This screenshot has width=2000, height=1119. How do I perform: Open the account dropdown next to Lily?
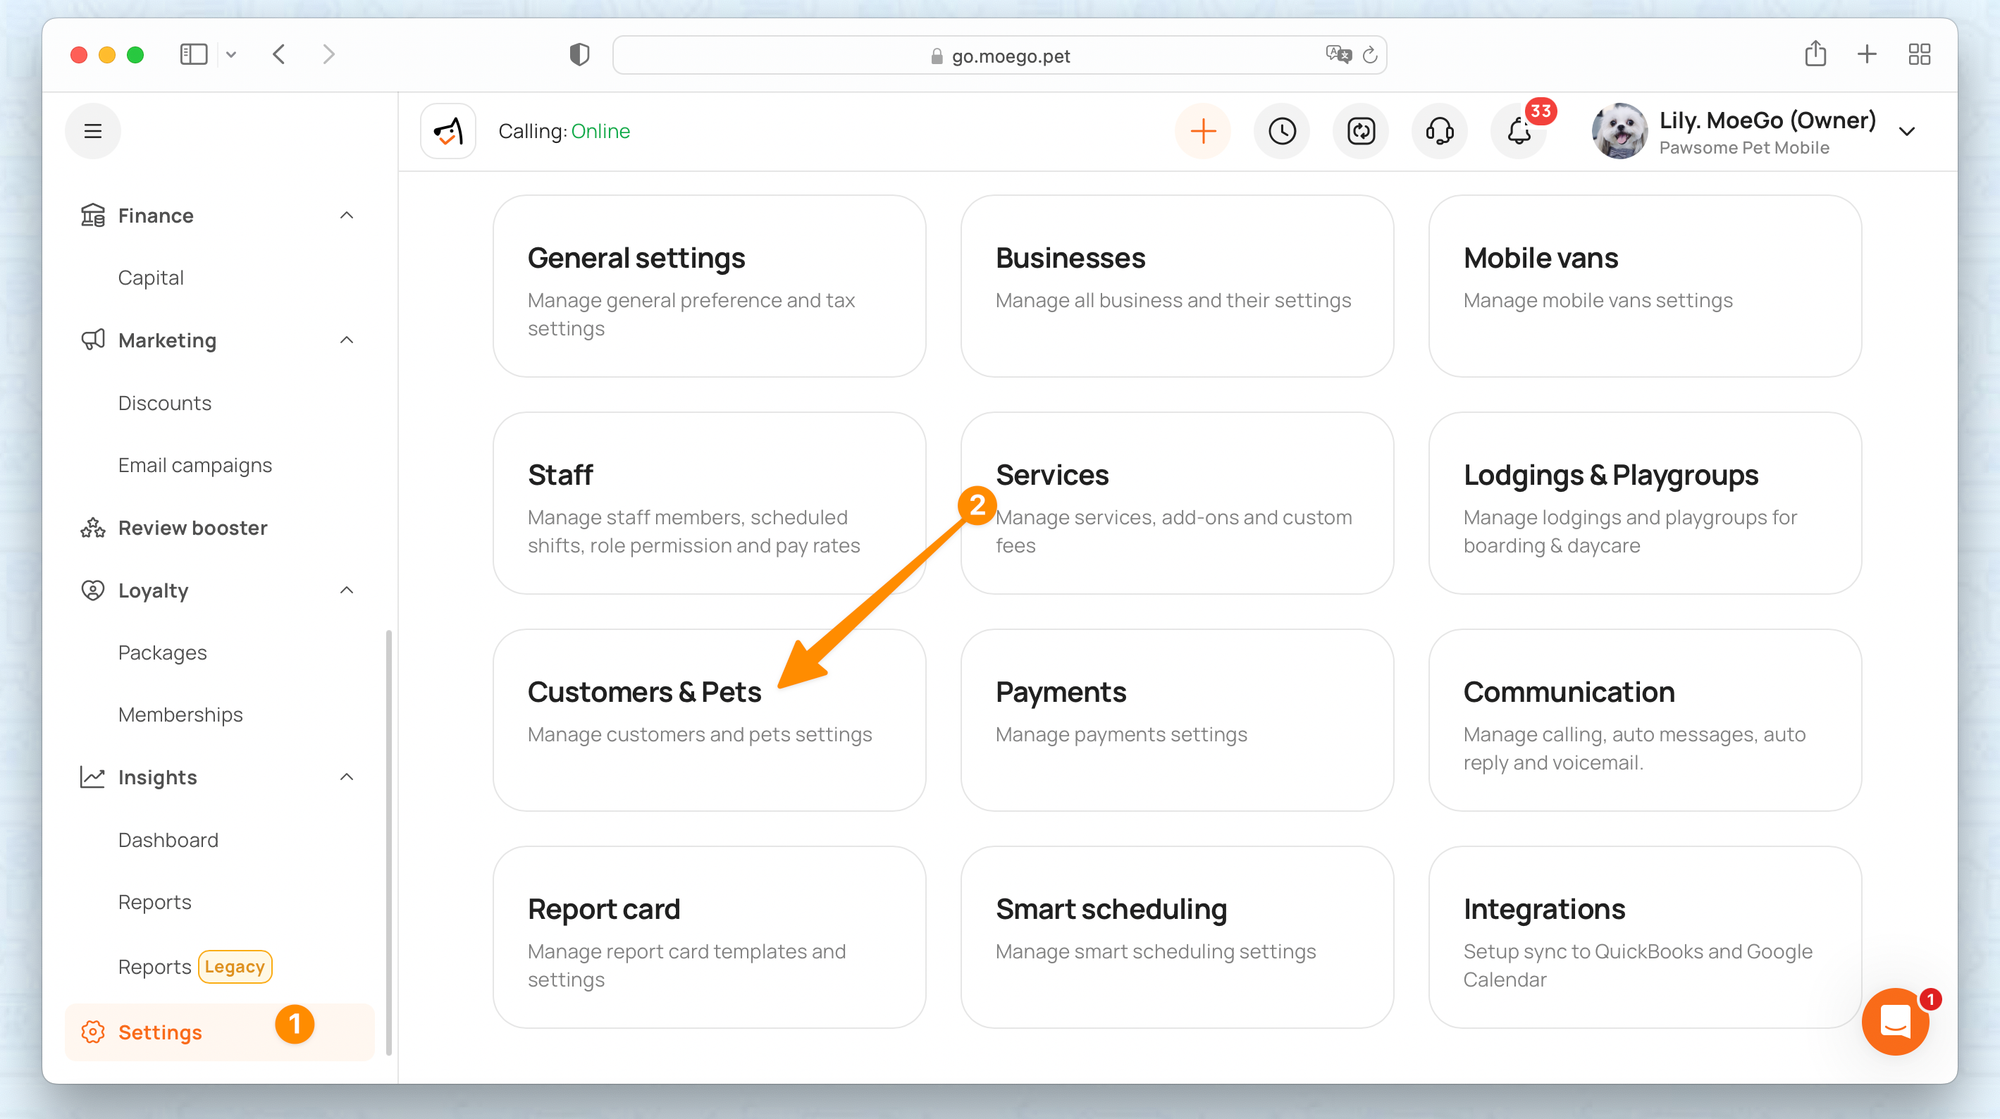point(1907,132)
